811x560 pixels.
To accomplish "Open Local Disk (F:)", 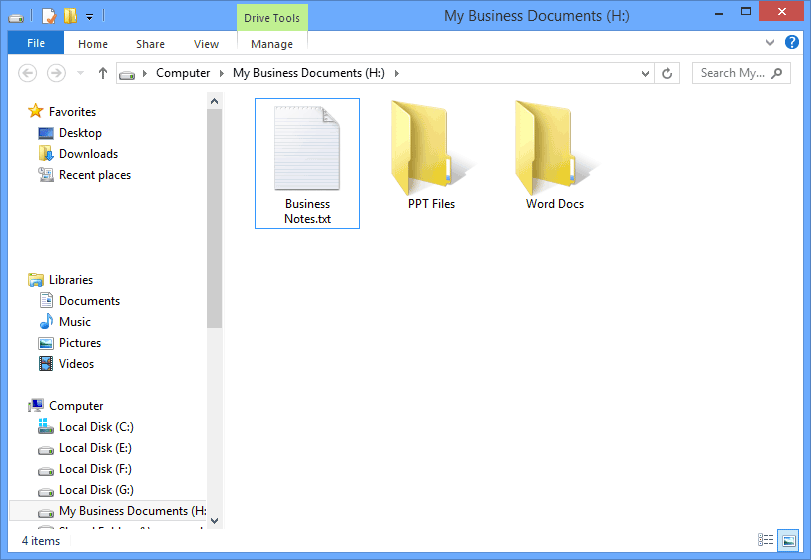I will pos(95,469).
